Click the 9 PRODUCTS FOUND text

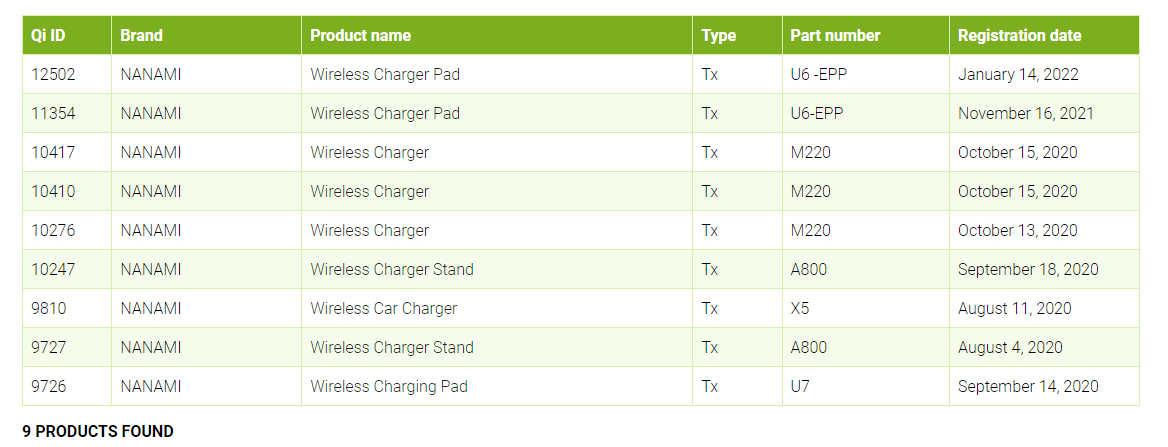click(98, 431)
